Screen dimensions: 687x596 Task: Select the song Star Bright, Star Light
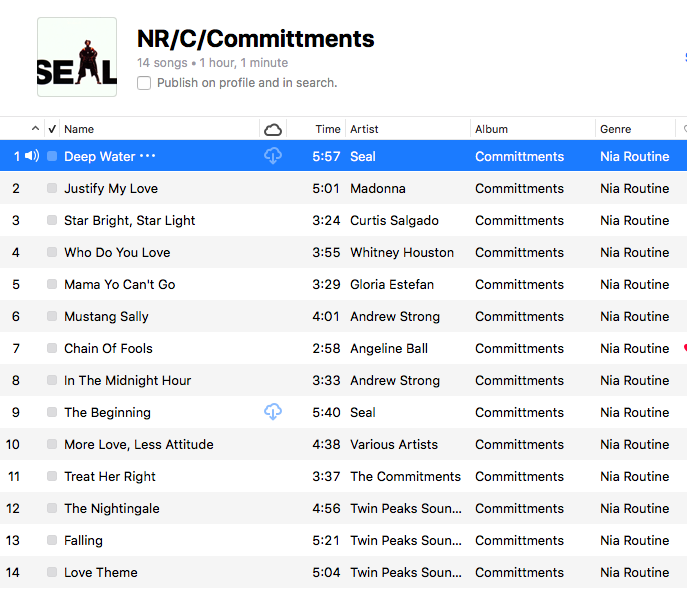pos(129,221)
